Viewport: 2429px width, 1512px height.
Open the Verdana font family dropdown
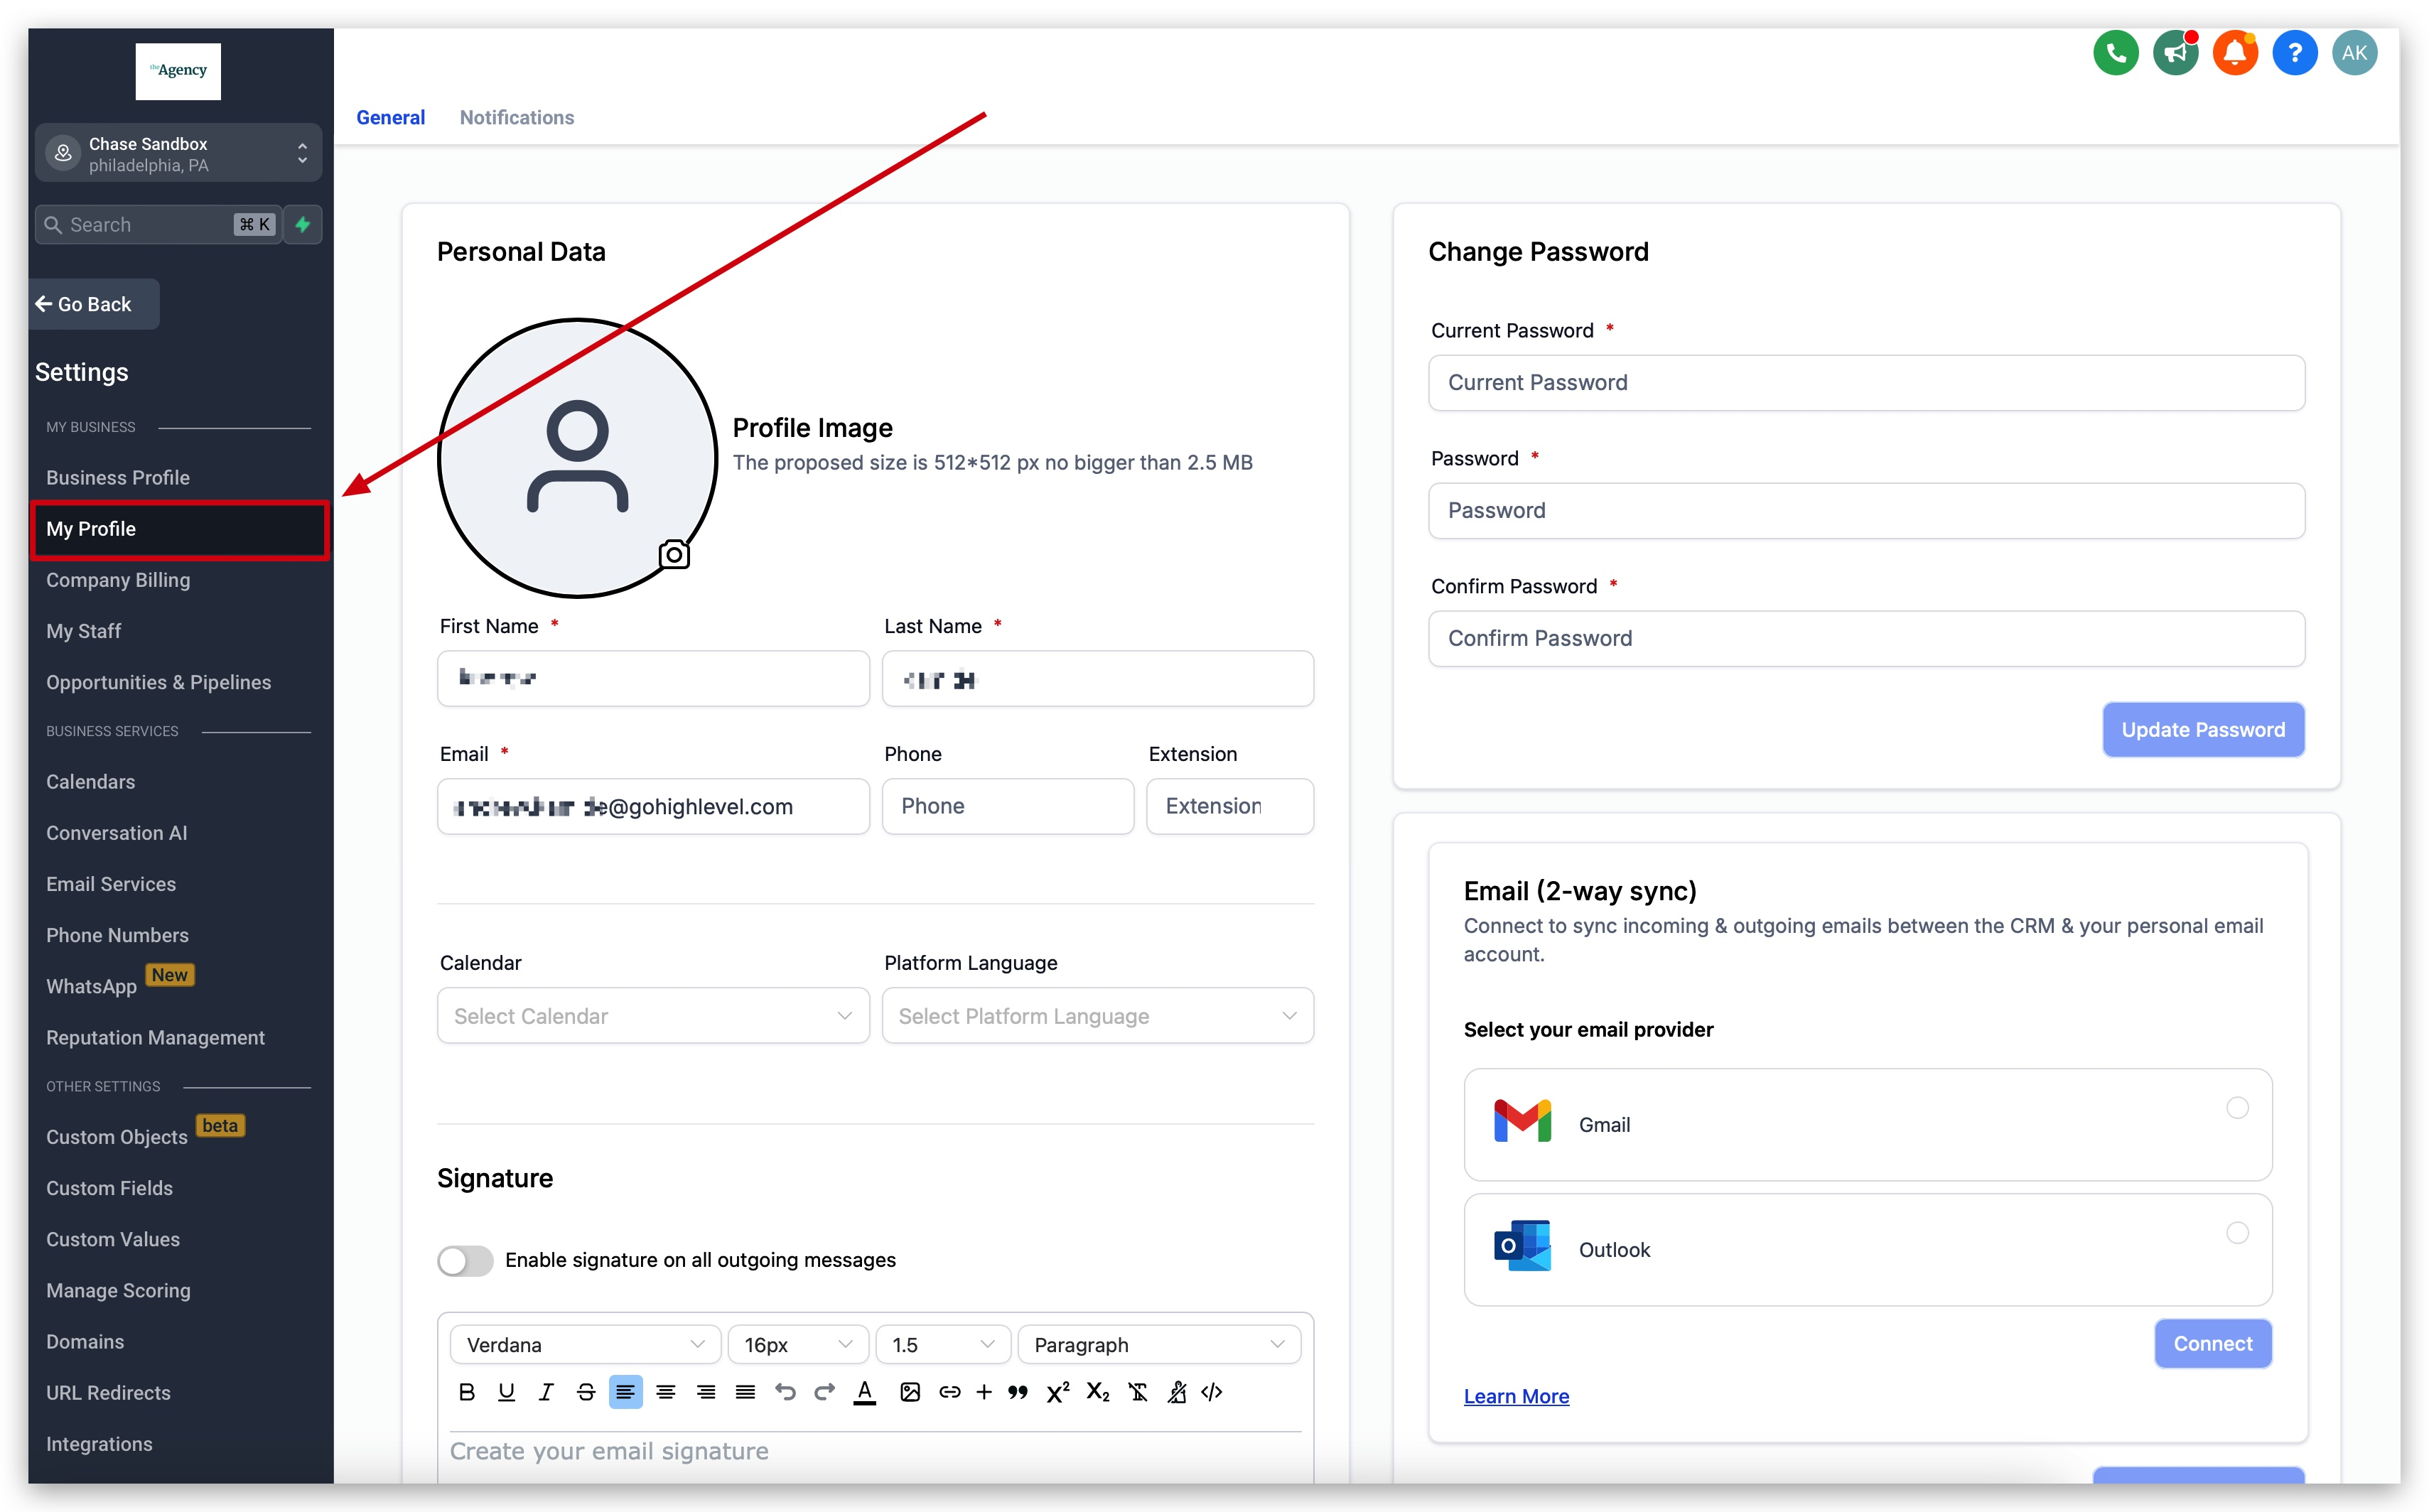coord(585,1345)
